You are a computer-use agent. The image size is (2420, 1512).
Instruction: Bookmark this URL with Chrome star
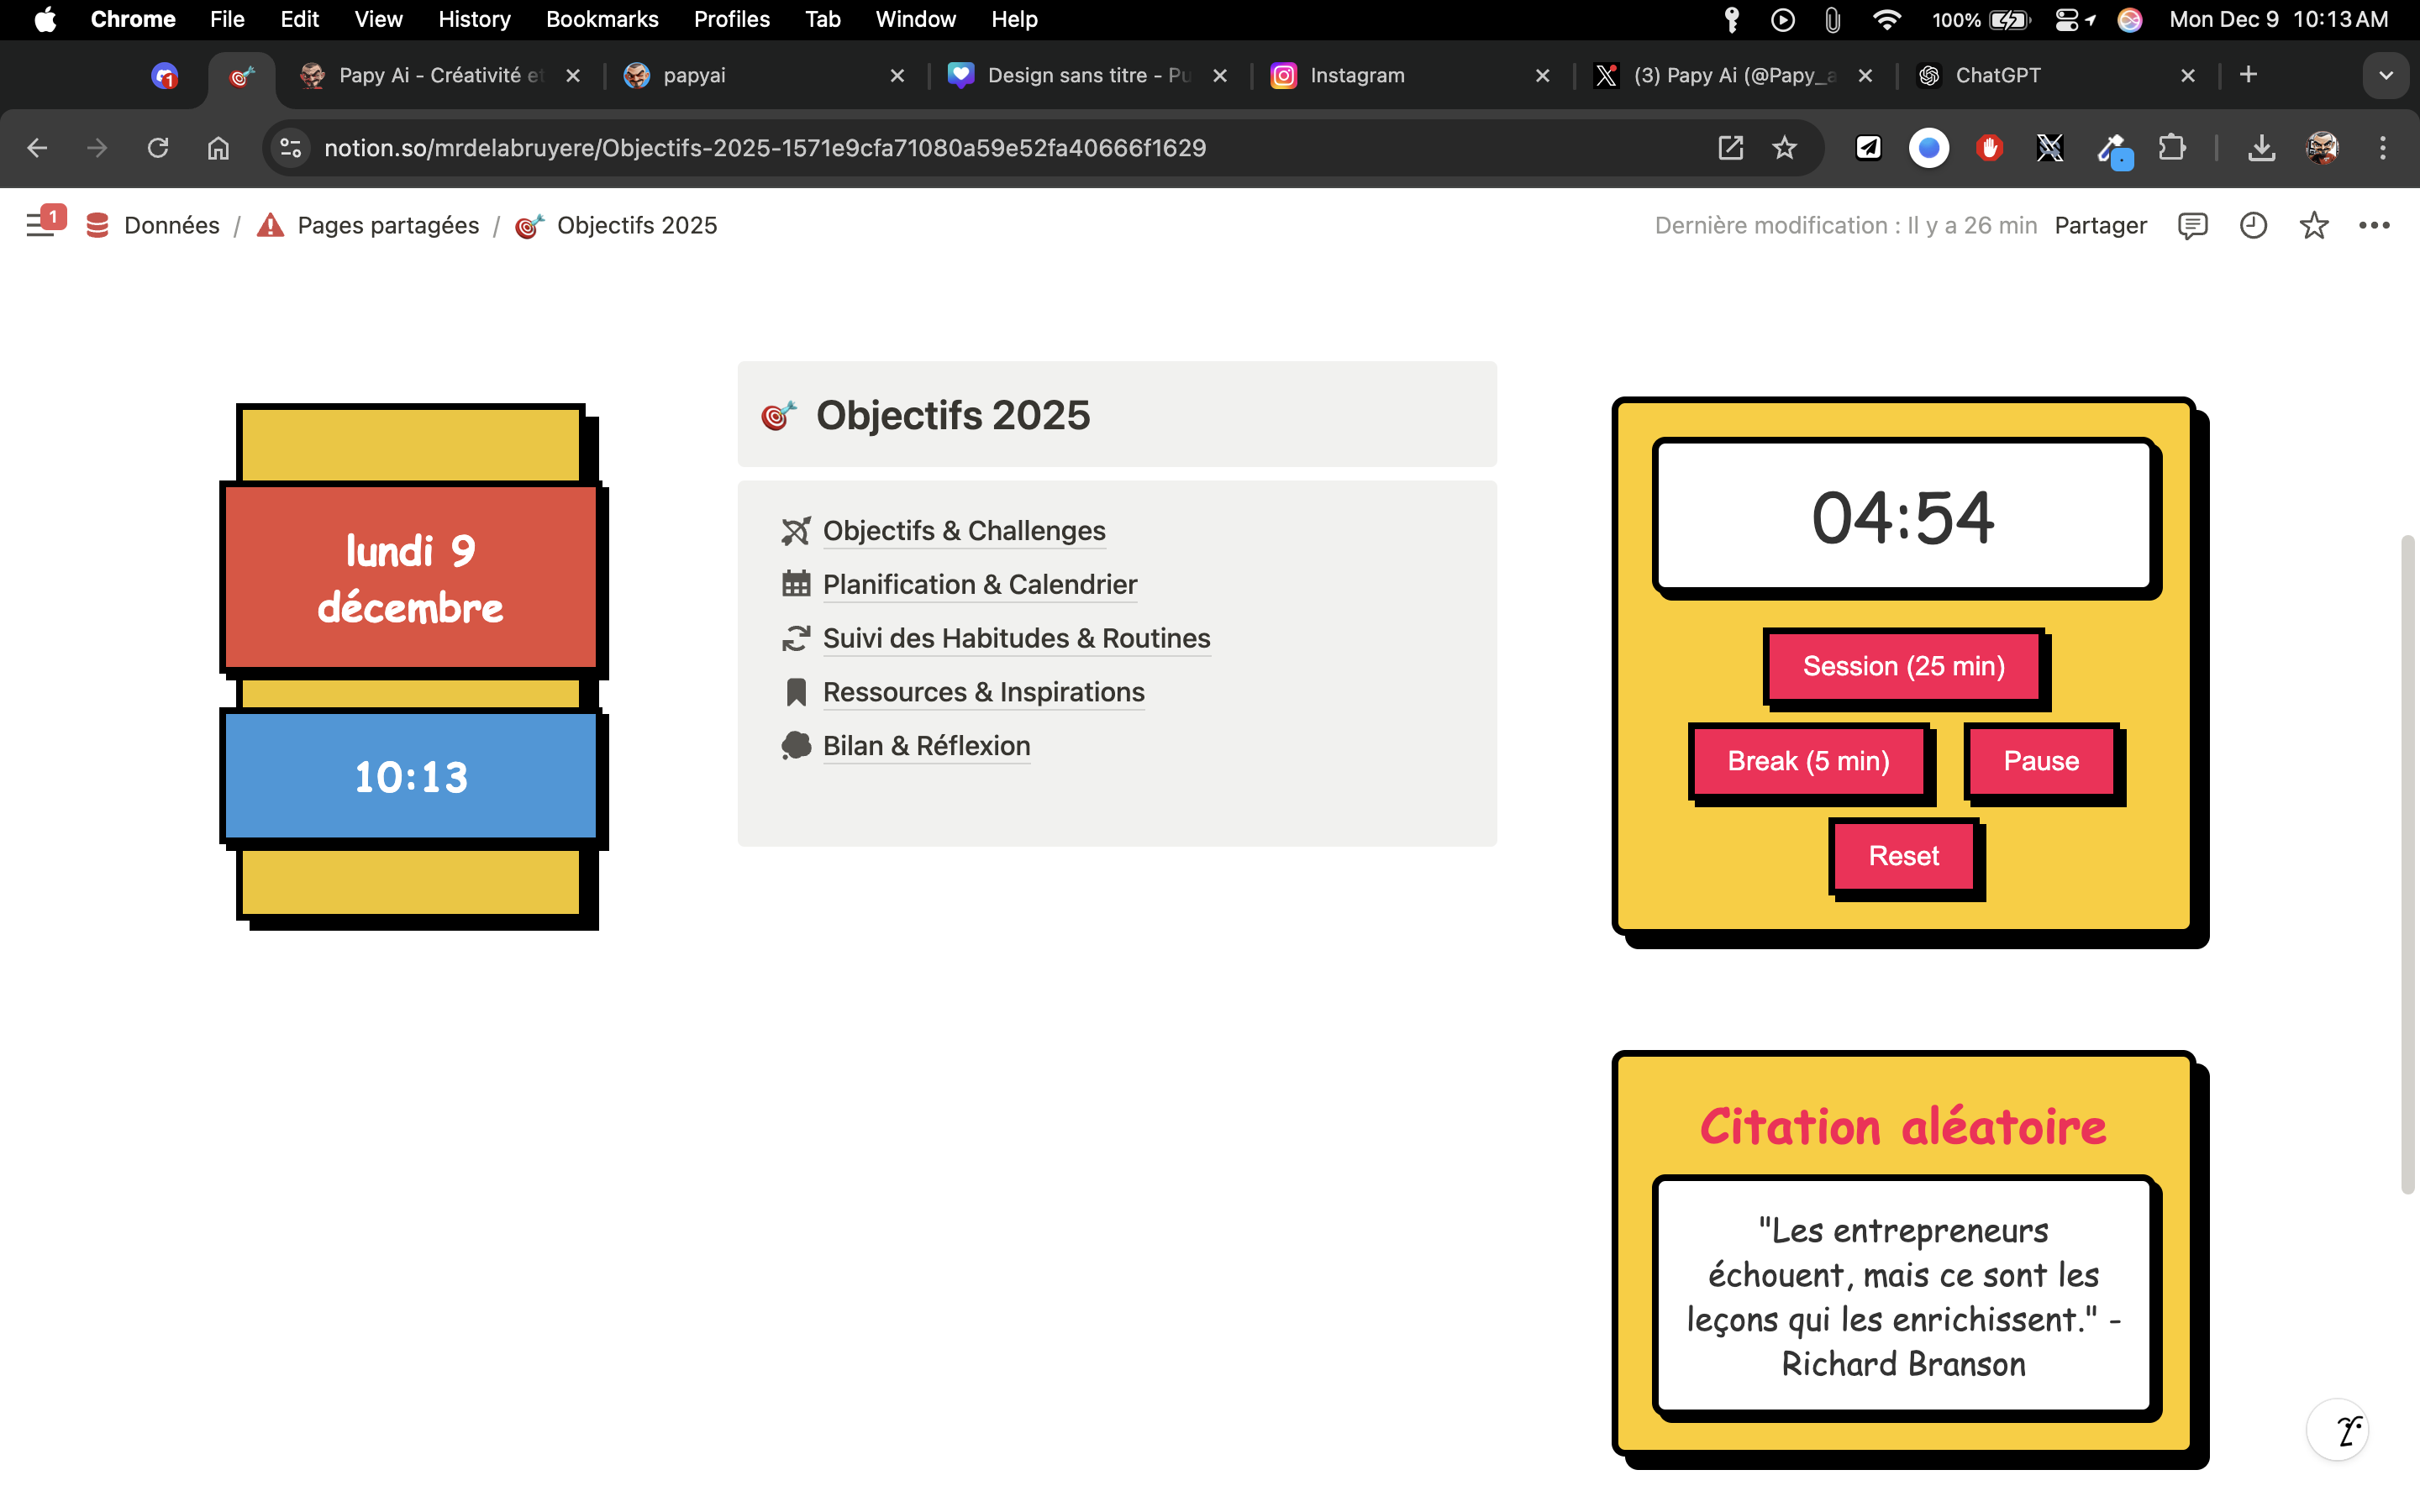click(1784, 148)
